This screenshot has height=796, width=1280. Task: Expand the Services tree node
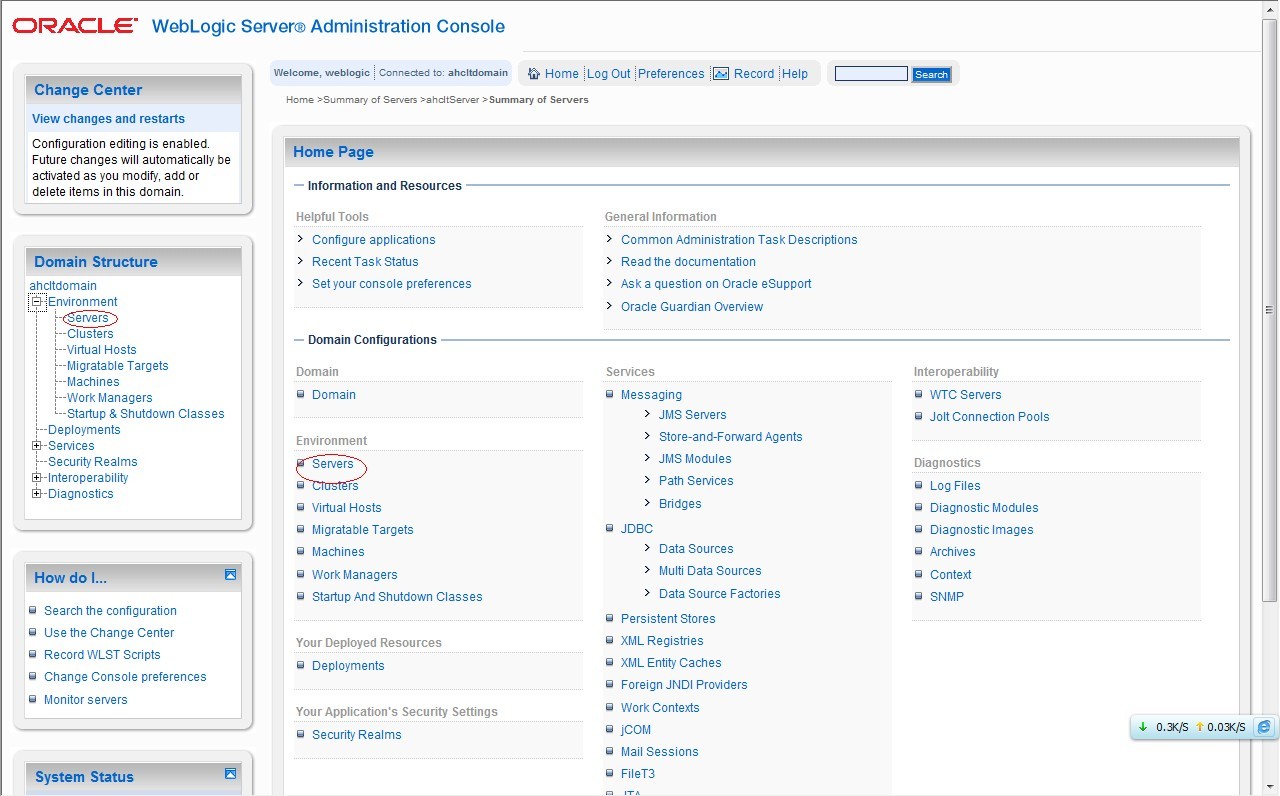coord(37,446)
